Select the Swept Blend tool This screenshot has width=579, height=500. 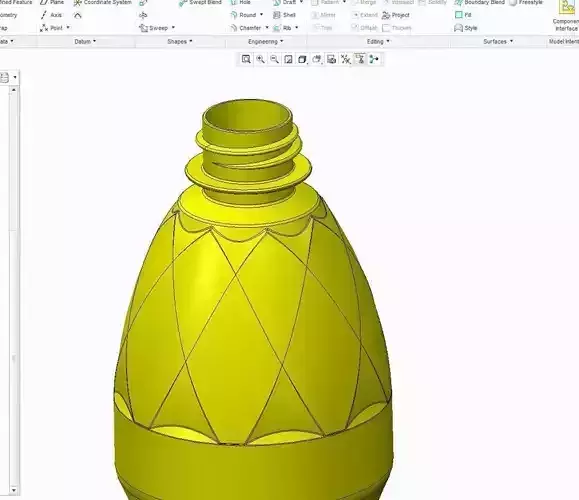pyautogui.click(x=200, y=2)
